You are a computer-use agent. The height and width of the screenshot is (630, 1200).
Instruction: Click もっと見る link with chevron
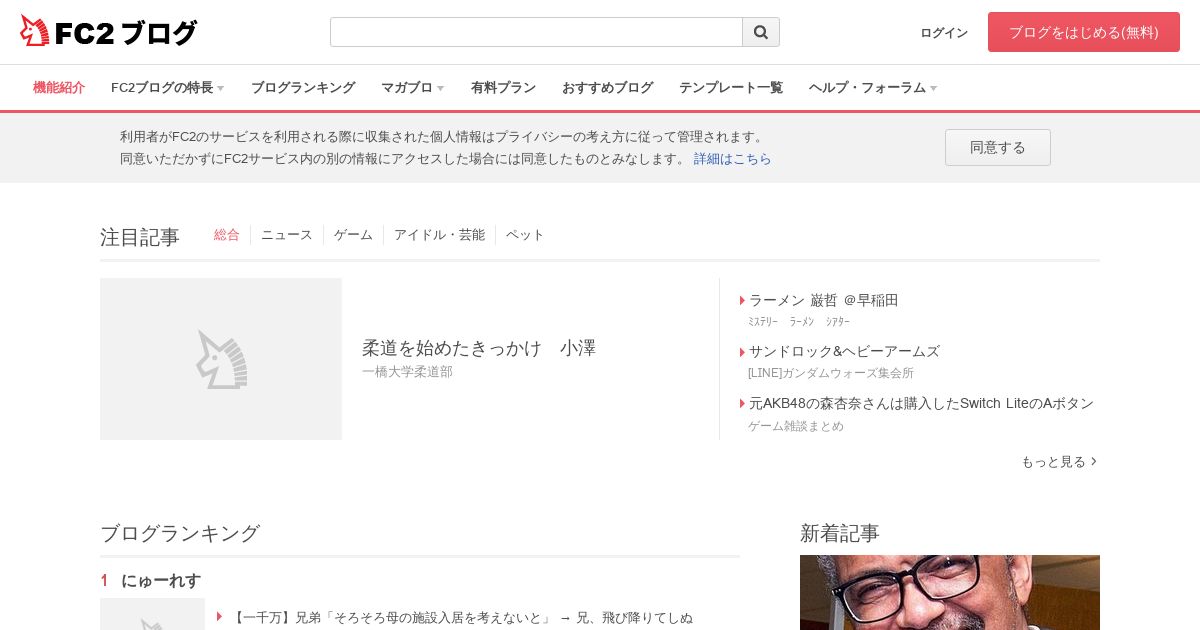click(x=1059, y=461)
